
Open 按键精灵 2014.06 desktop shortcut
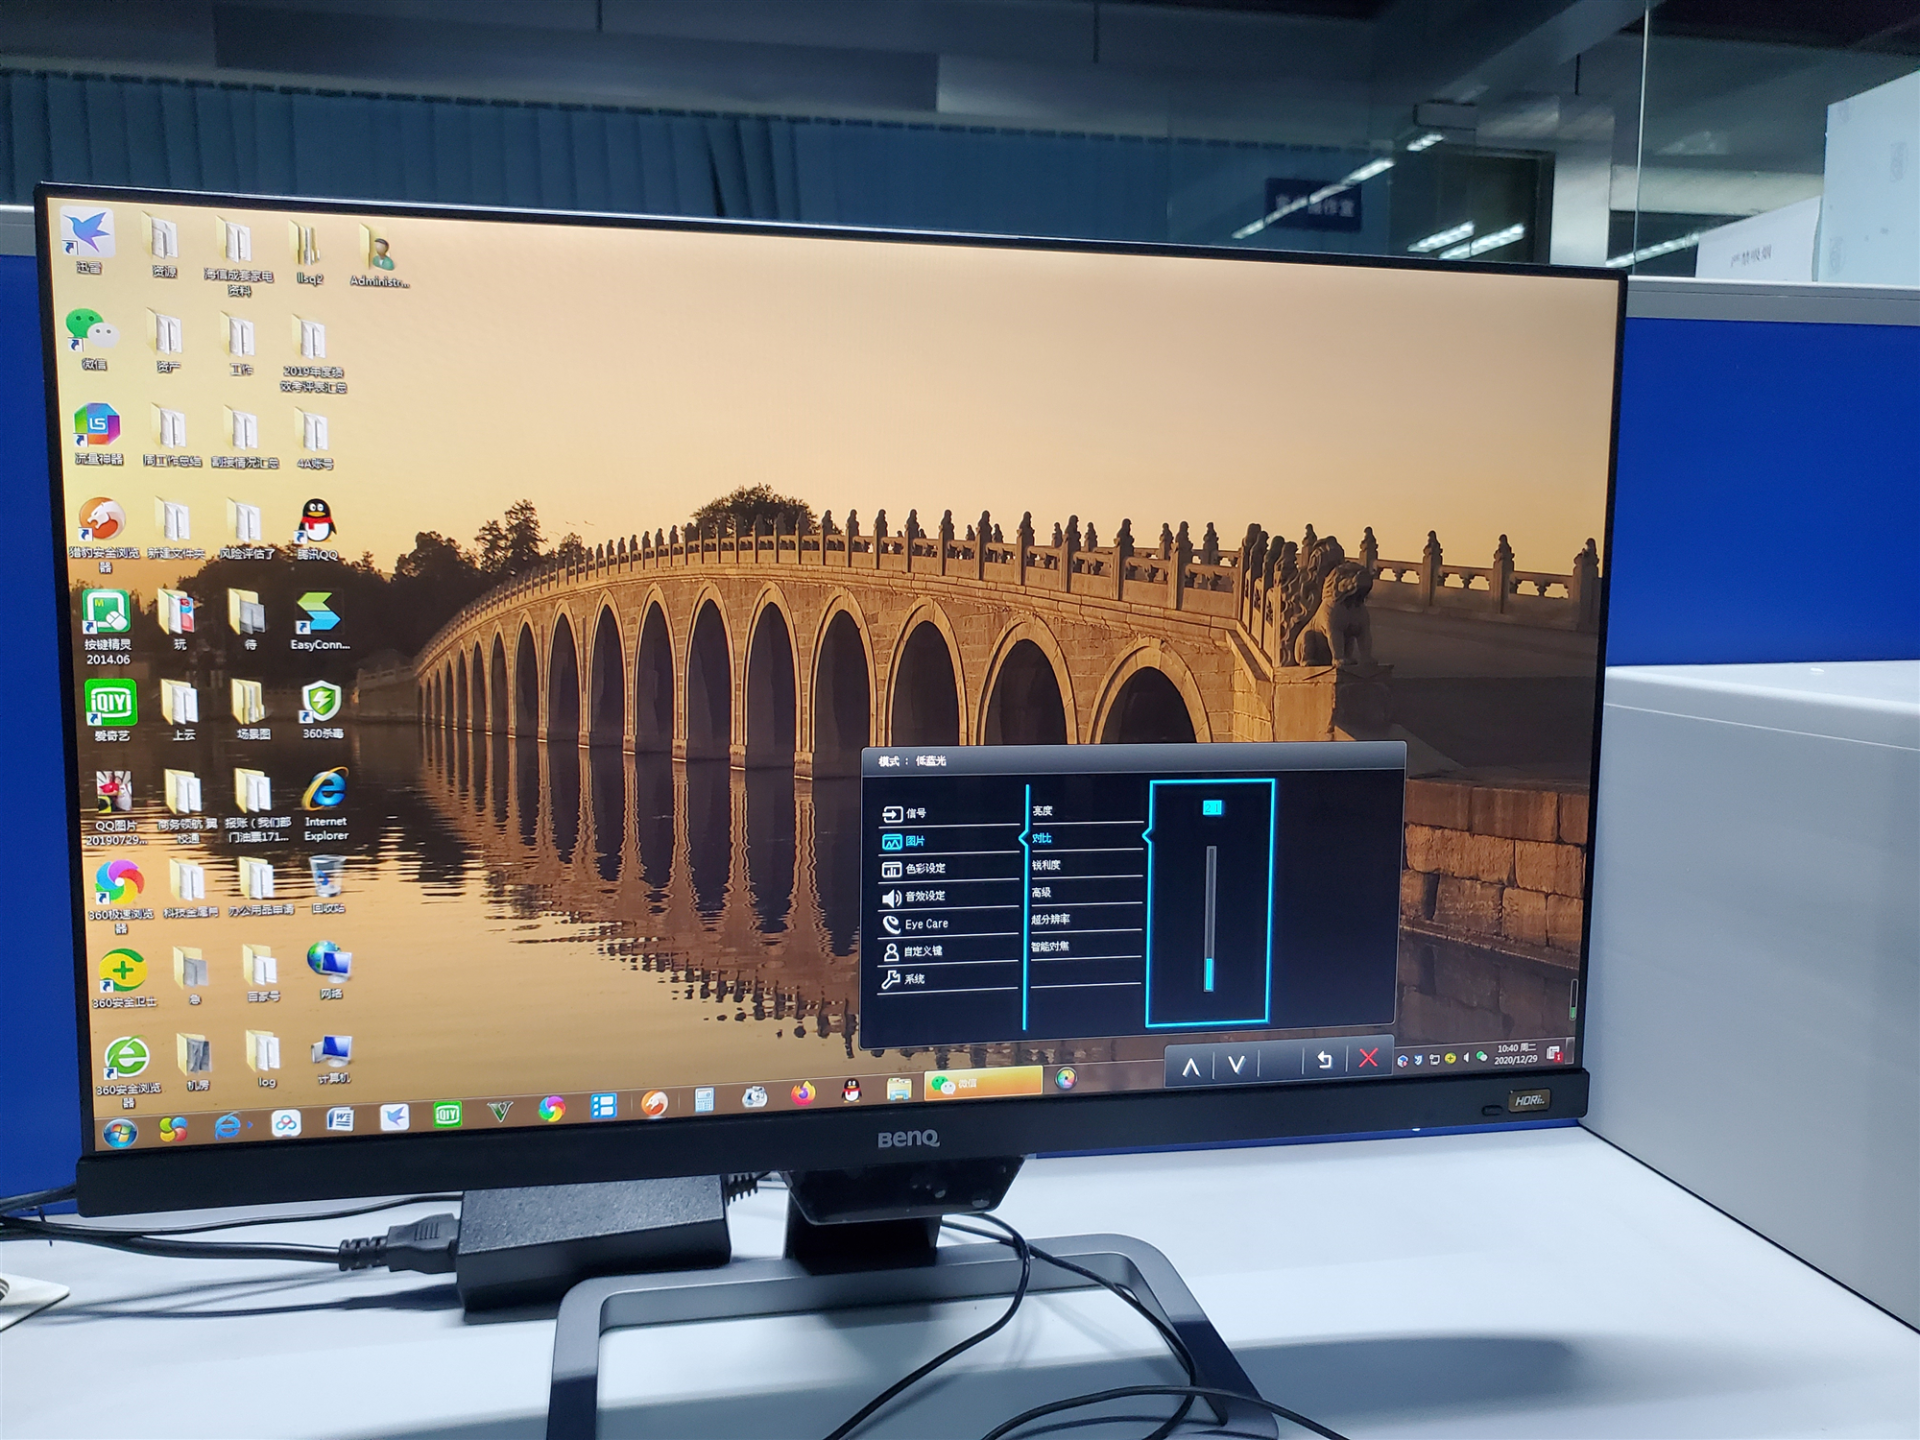pos(107,626)
